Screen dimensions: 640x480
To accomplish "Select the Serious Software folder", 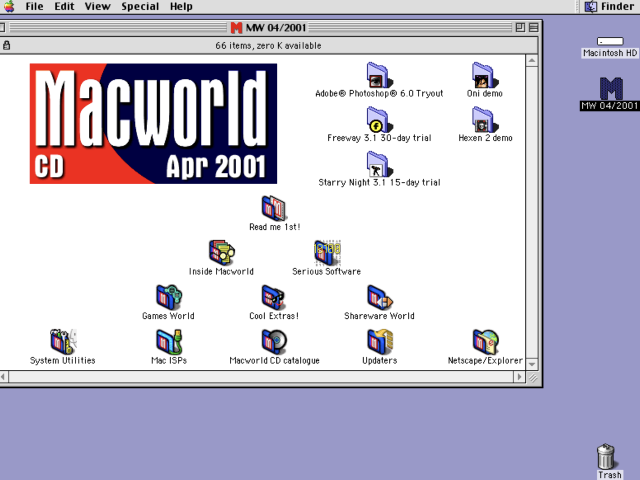I will (327, 253).
